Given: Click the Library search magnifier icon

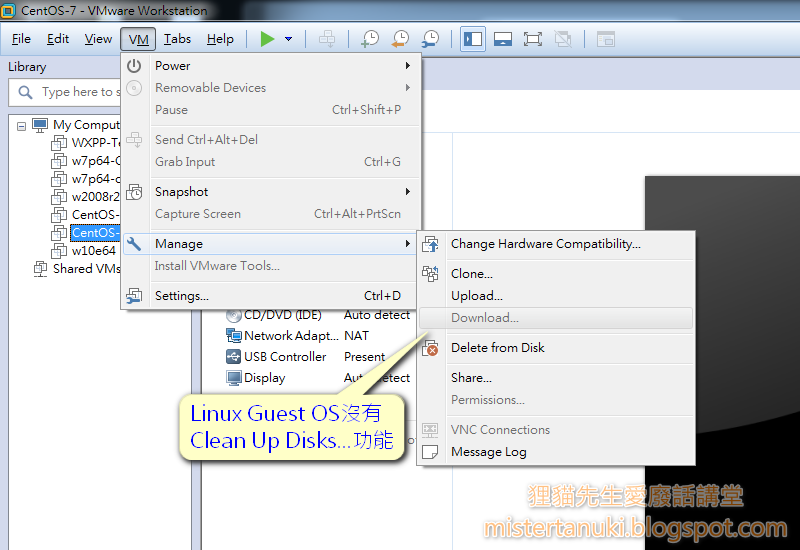Looking at the screenshot, I should [x=25, y=92].
